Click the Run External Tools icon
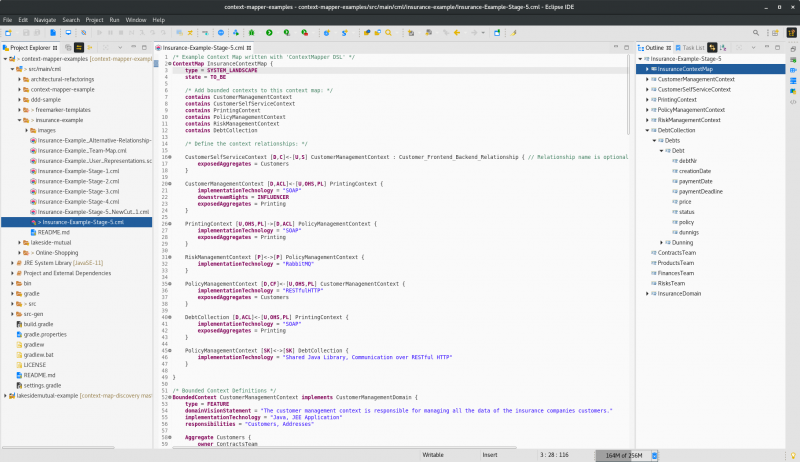The width and height of the screenshot is (800, 462). tap(305, 33)
